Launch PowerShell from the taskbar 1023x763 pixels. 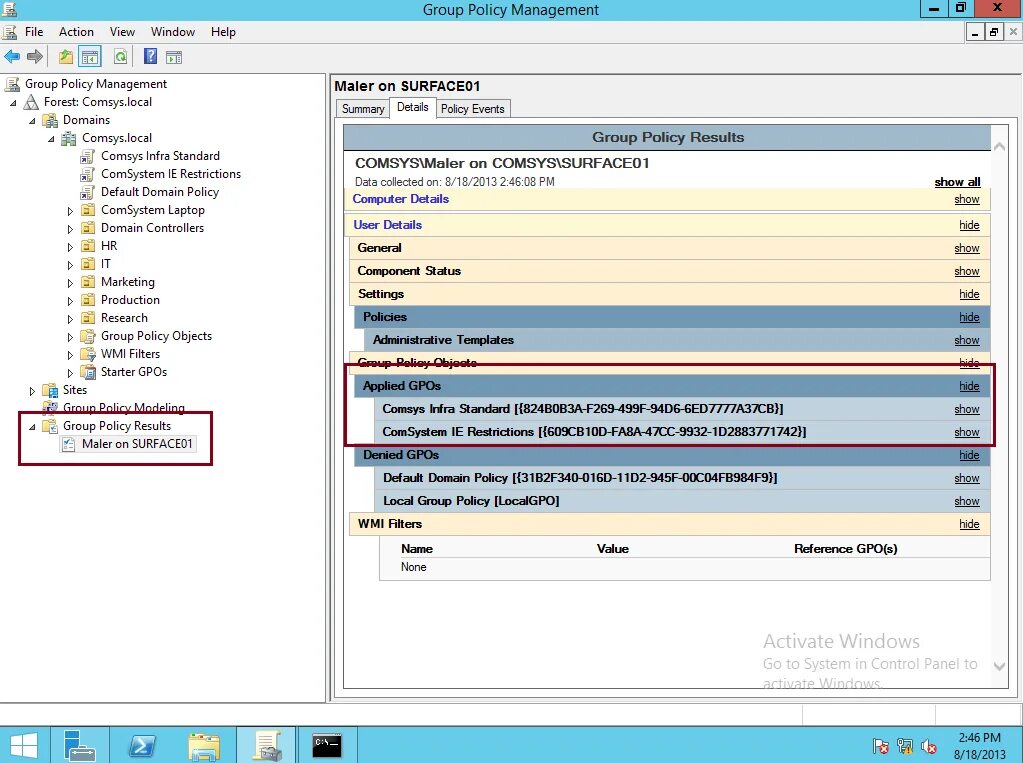(x=142, y=745)
